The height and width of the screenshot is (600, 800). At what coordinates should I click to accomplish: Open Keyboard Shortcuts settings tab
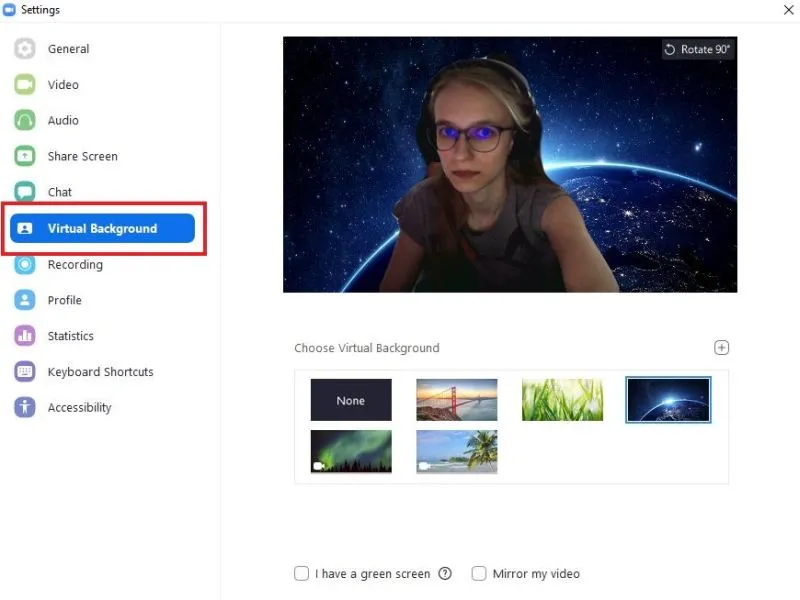[x=100, y=372]
